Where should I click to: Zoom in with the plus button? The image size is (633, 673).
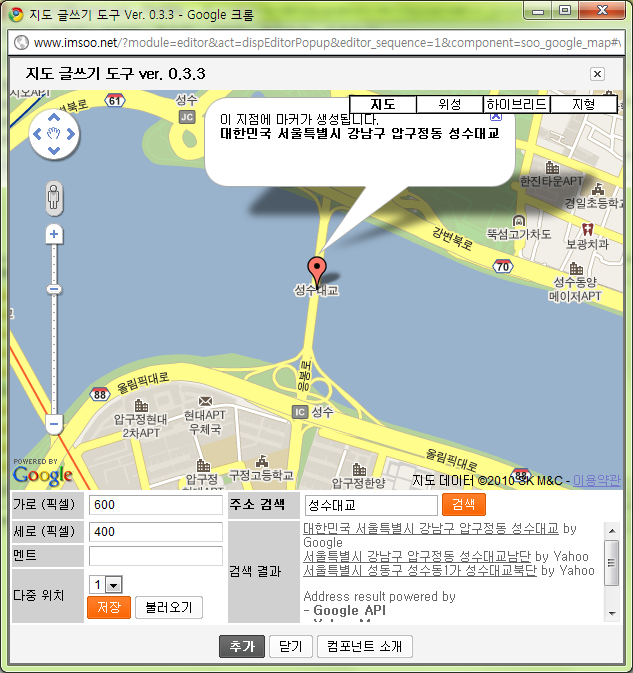(54, 234)
